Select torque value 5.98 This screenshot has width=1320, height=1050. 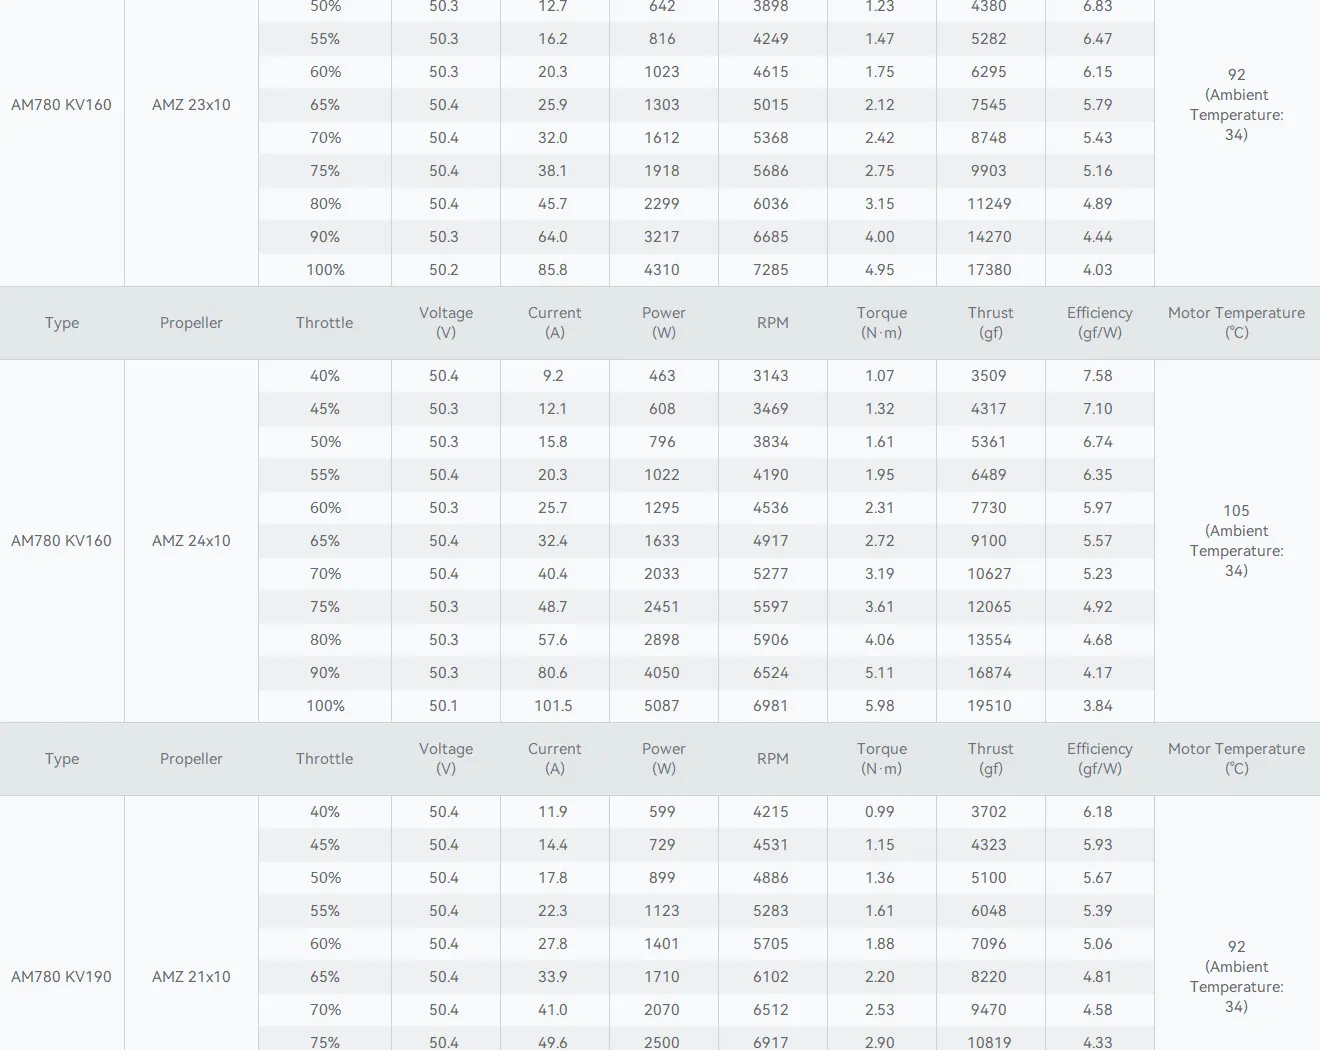(x=880, y=705)
